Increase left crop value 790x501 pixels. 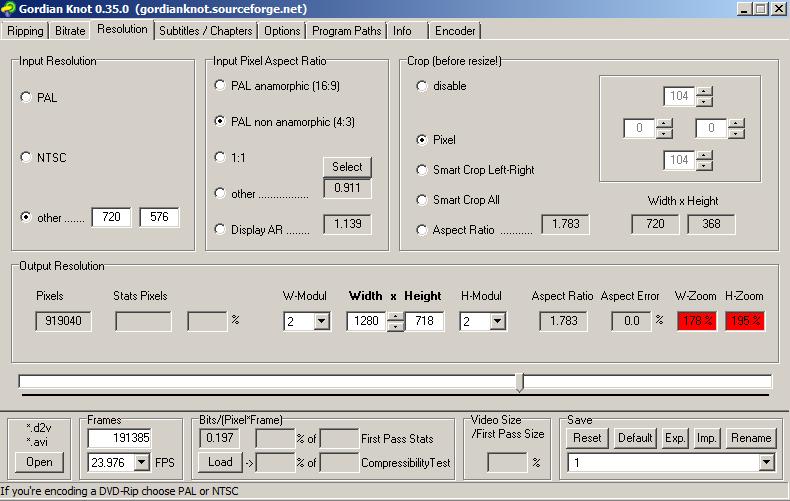tap(664, 123)
